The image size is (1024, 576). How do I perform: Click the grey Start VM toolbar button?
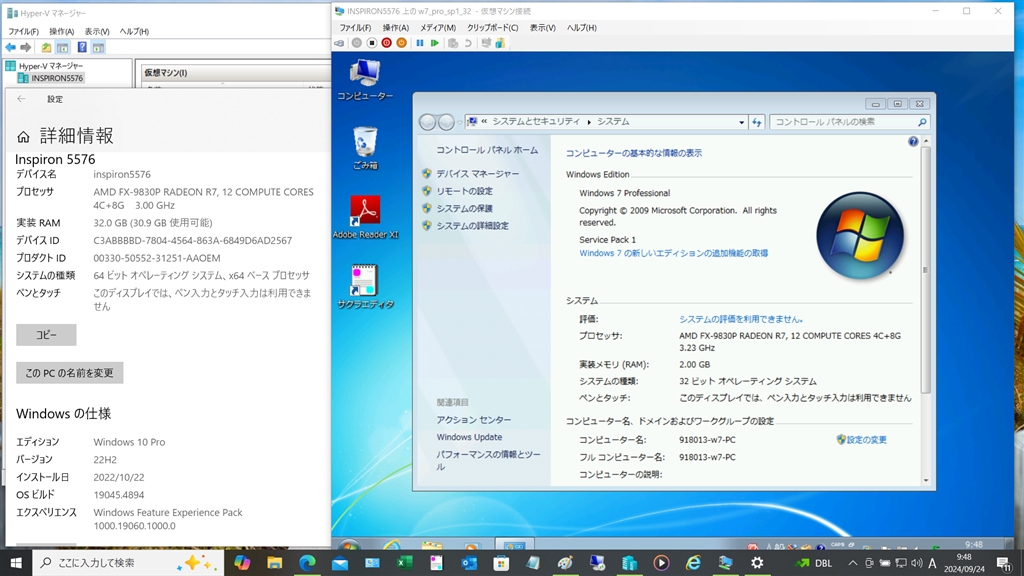coord(357,43)
